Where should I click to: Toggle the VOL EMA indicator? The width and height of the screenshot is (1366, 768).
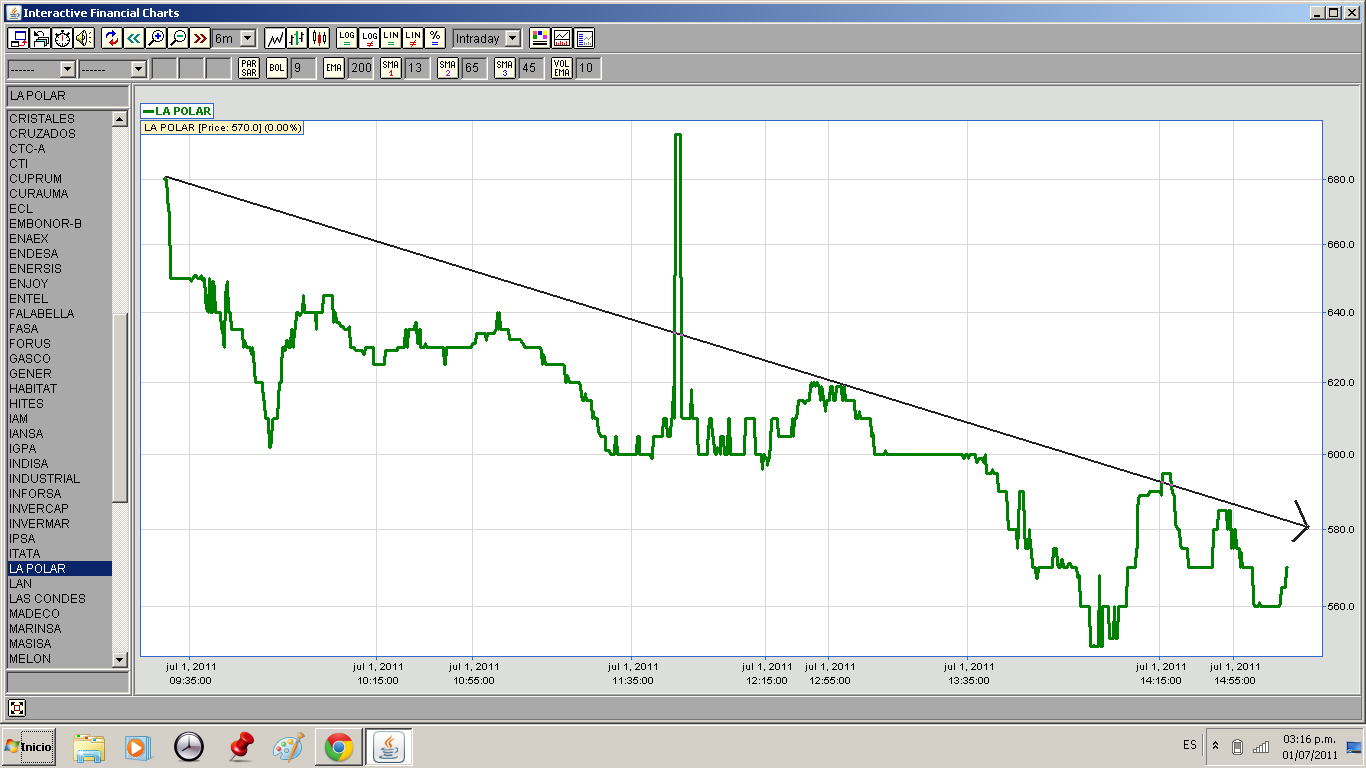click(562, 68)
